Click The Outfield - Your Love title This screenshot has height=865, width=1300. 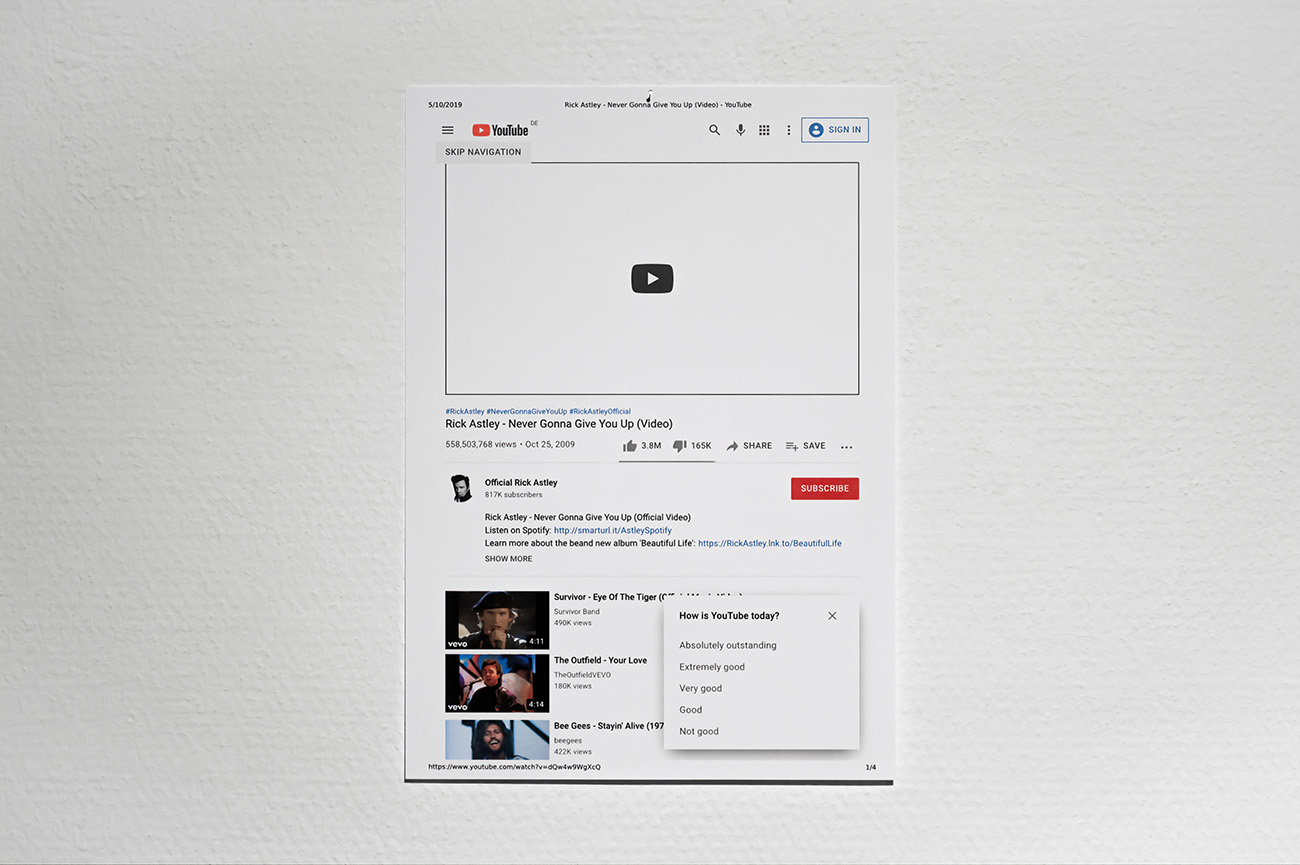pos(601,661)
